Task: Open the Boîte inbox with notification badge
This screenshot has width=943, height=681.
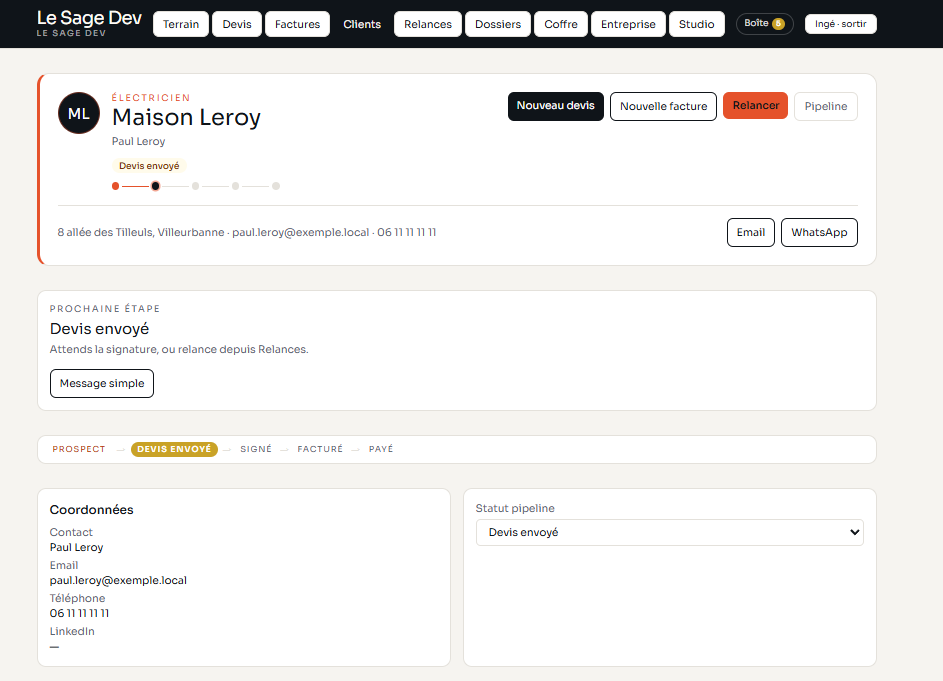Action: (764, 23)
